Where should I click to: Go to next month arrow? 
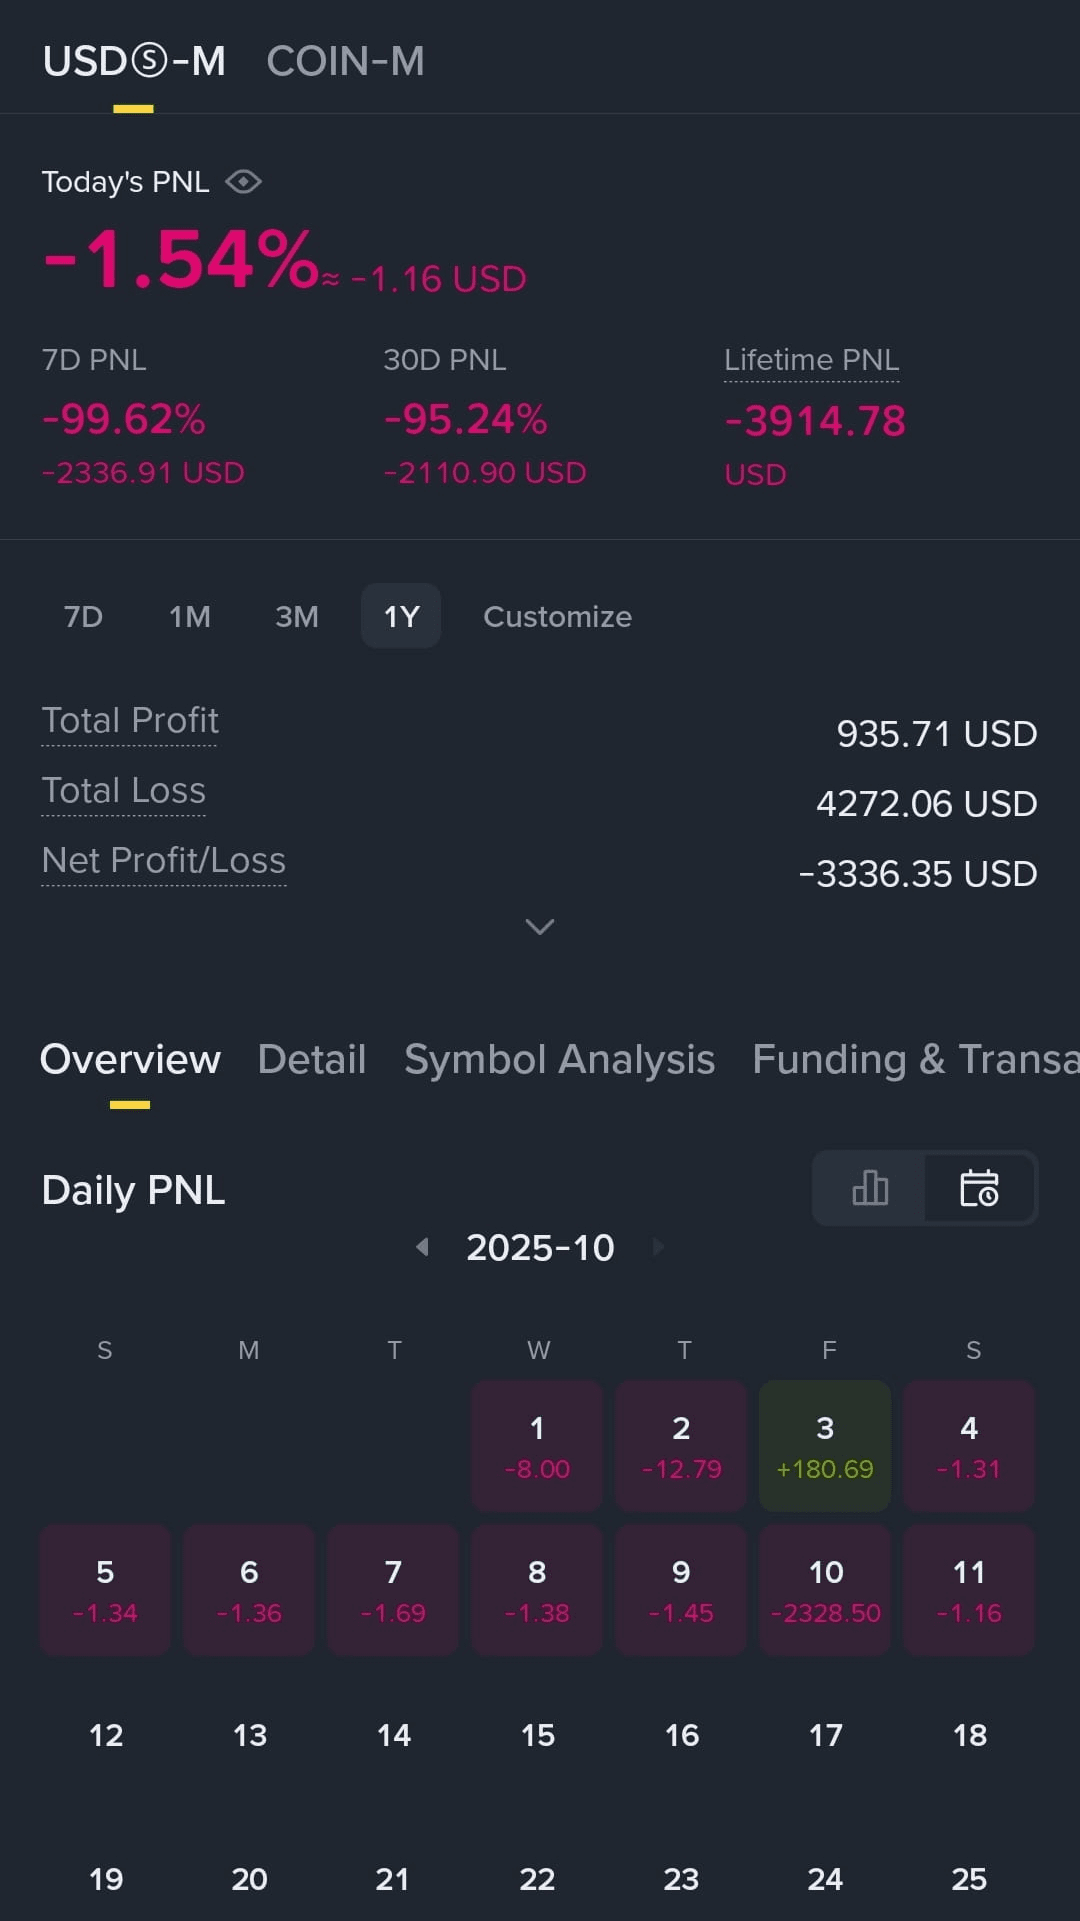pos(658,1247)
